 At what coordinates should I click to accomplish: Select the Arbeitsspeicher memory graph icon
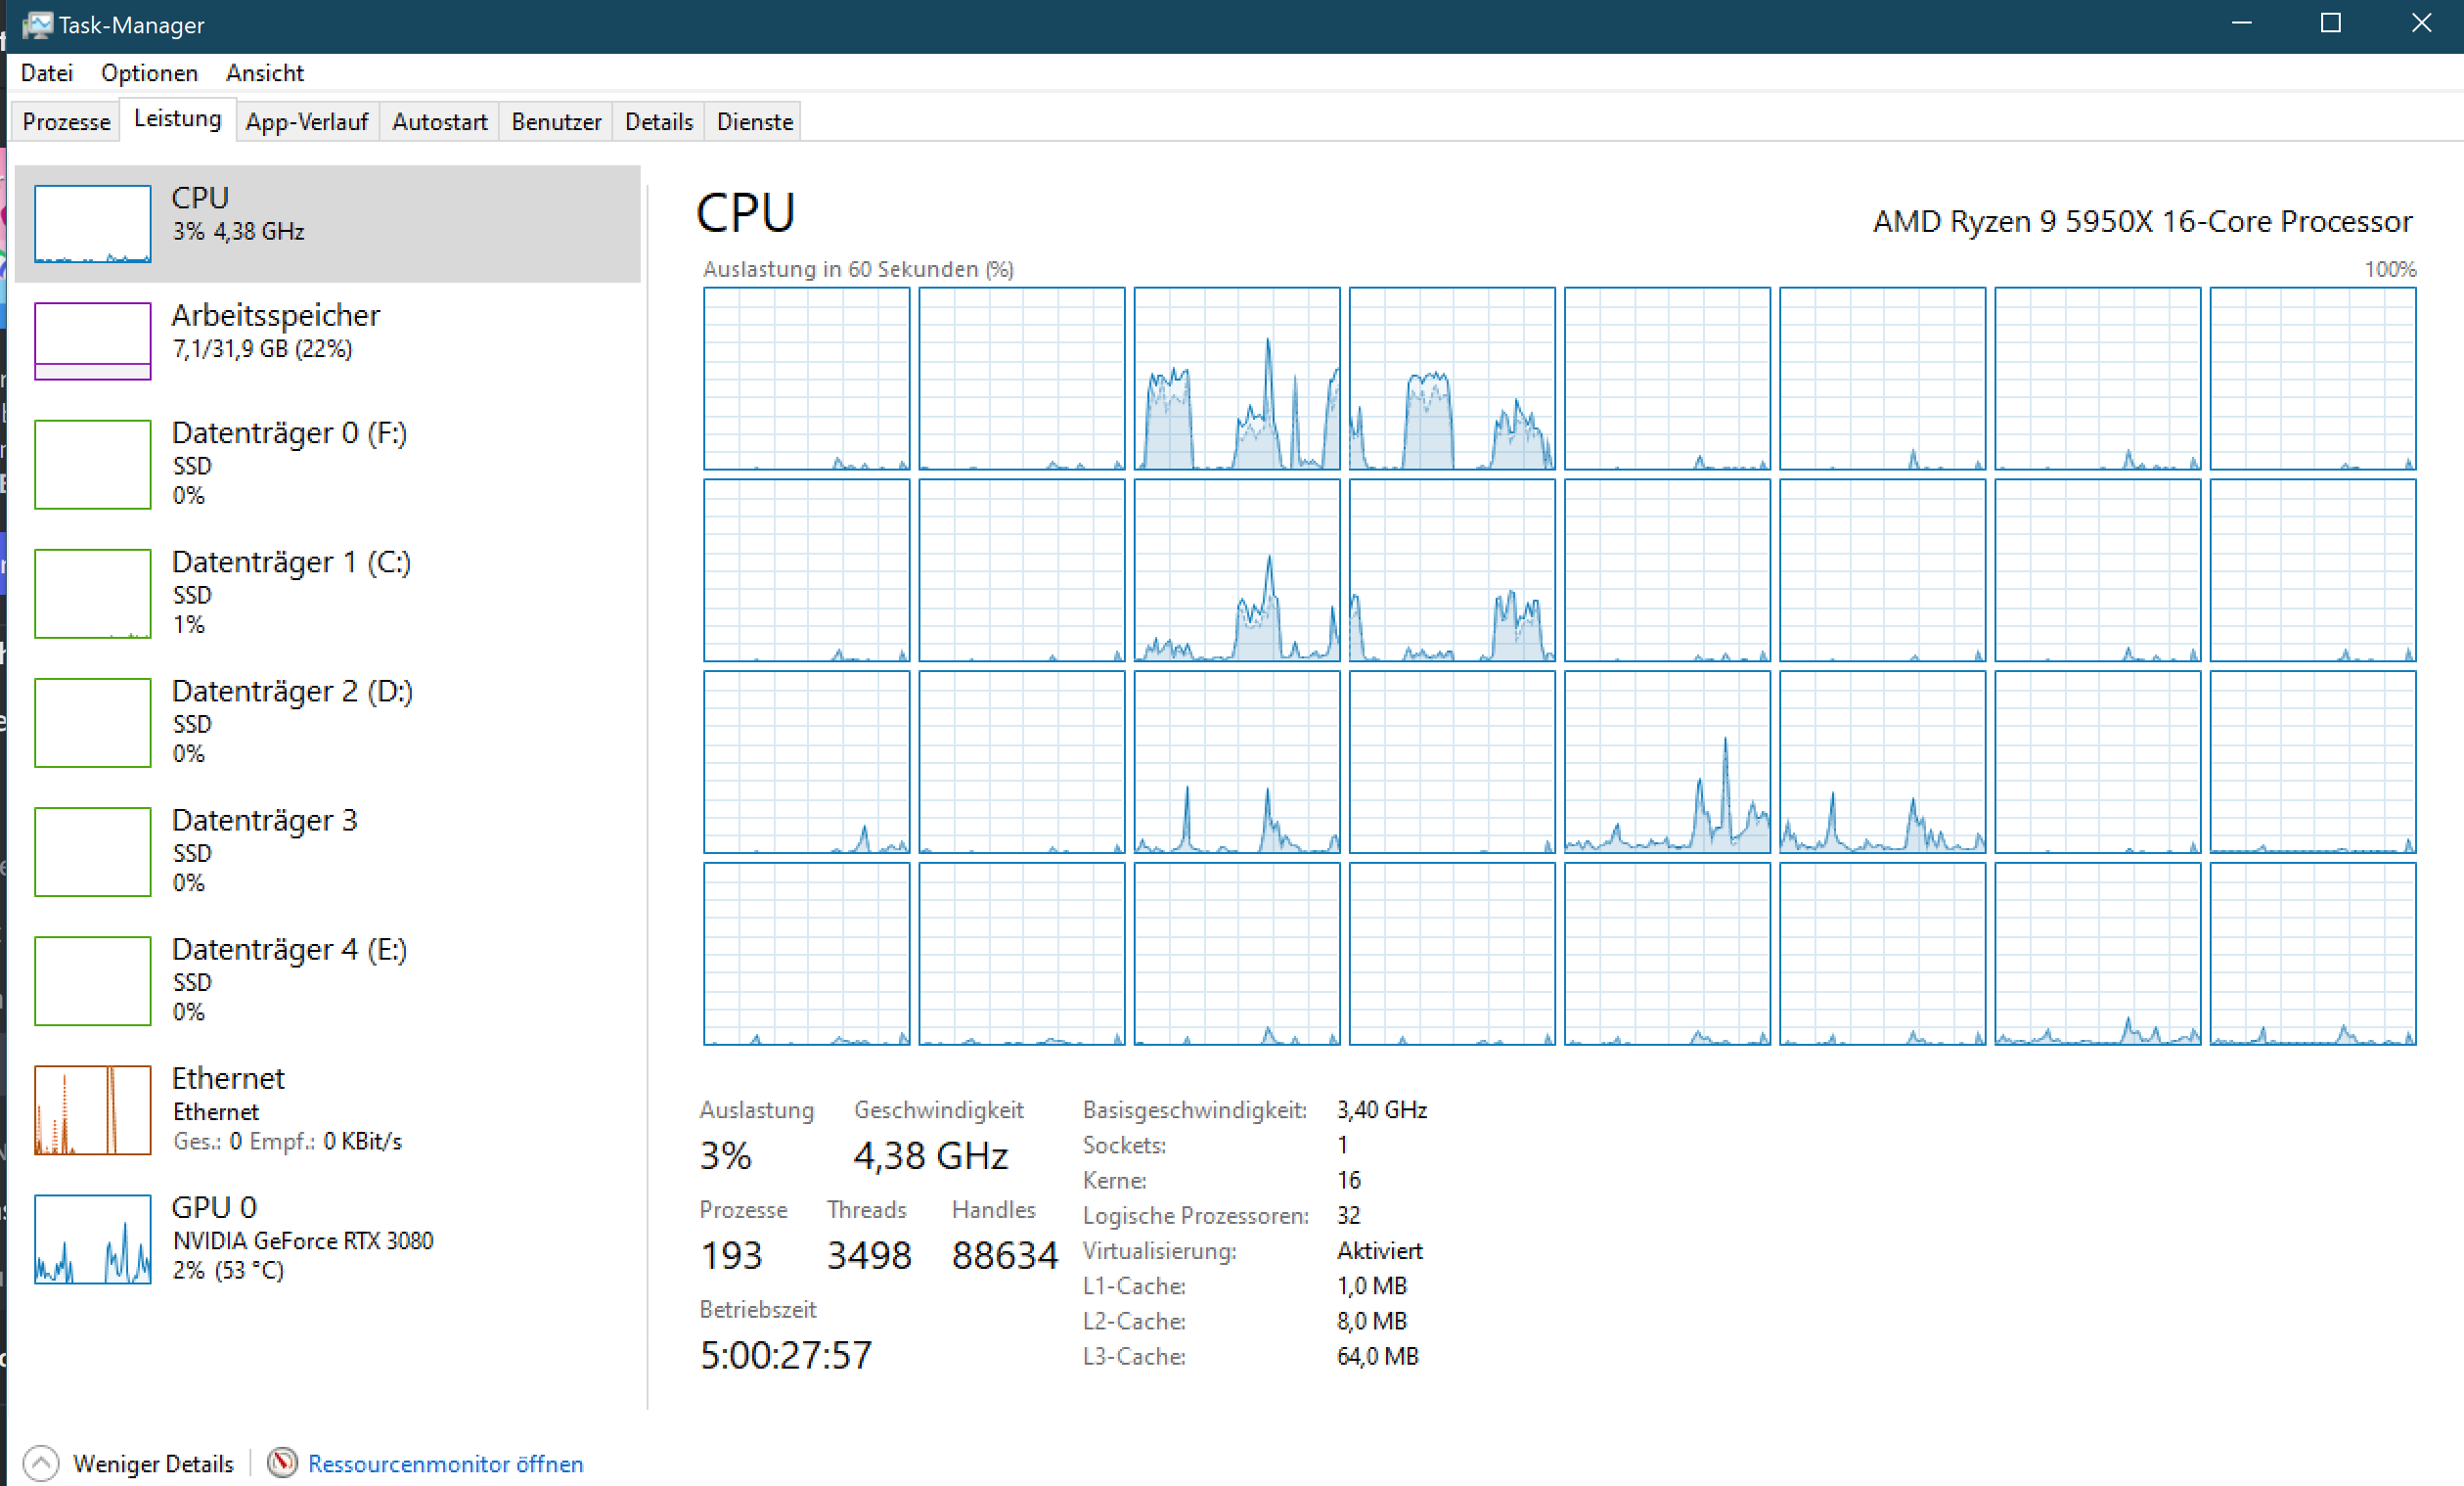click(92, 341)
